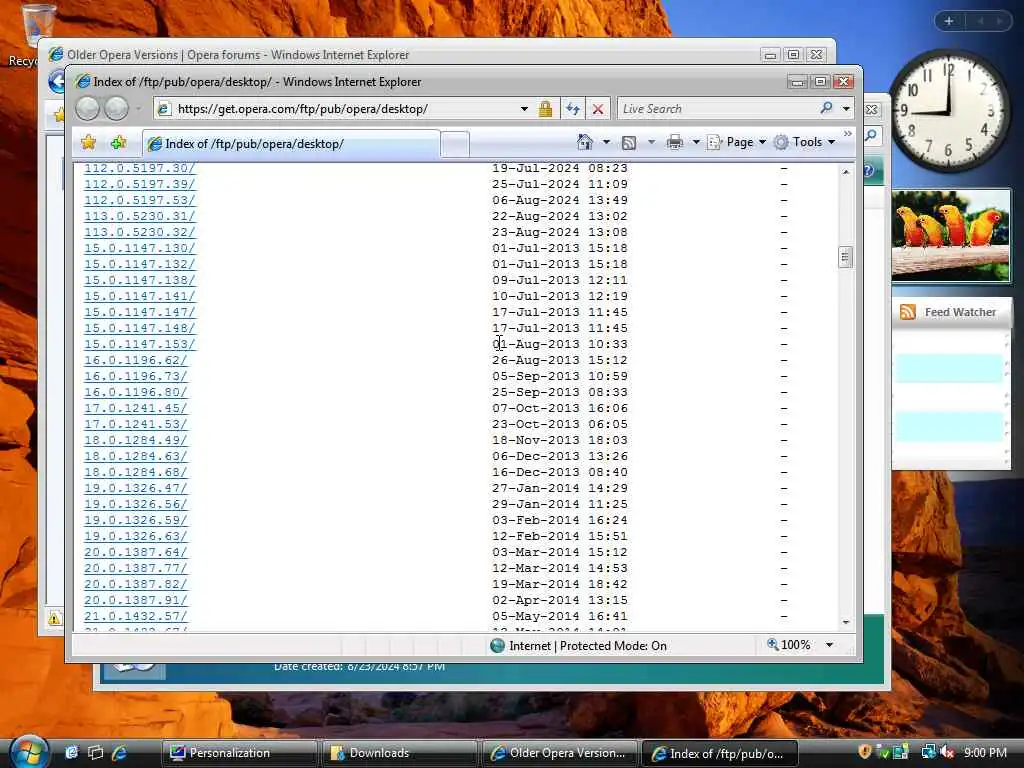The image size is (1024, 768).
Task: Click the vertical scrollbar thumb
Action: [845, 257]
